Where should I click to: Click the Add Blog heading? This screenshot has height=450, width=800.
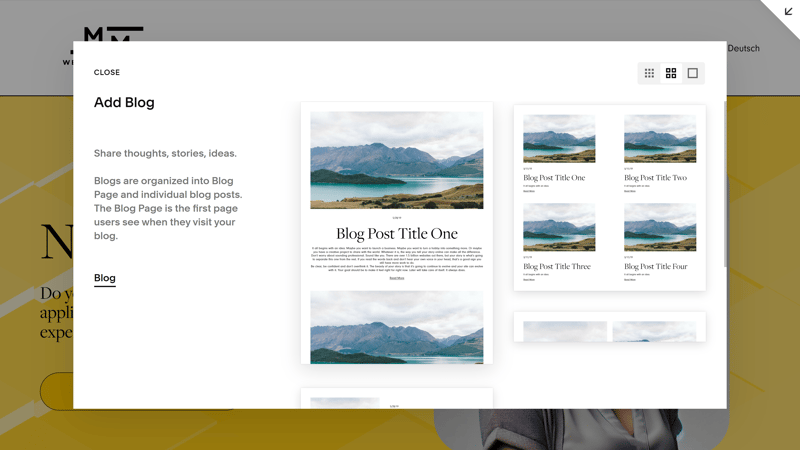[124, 103]
